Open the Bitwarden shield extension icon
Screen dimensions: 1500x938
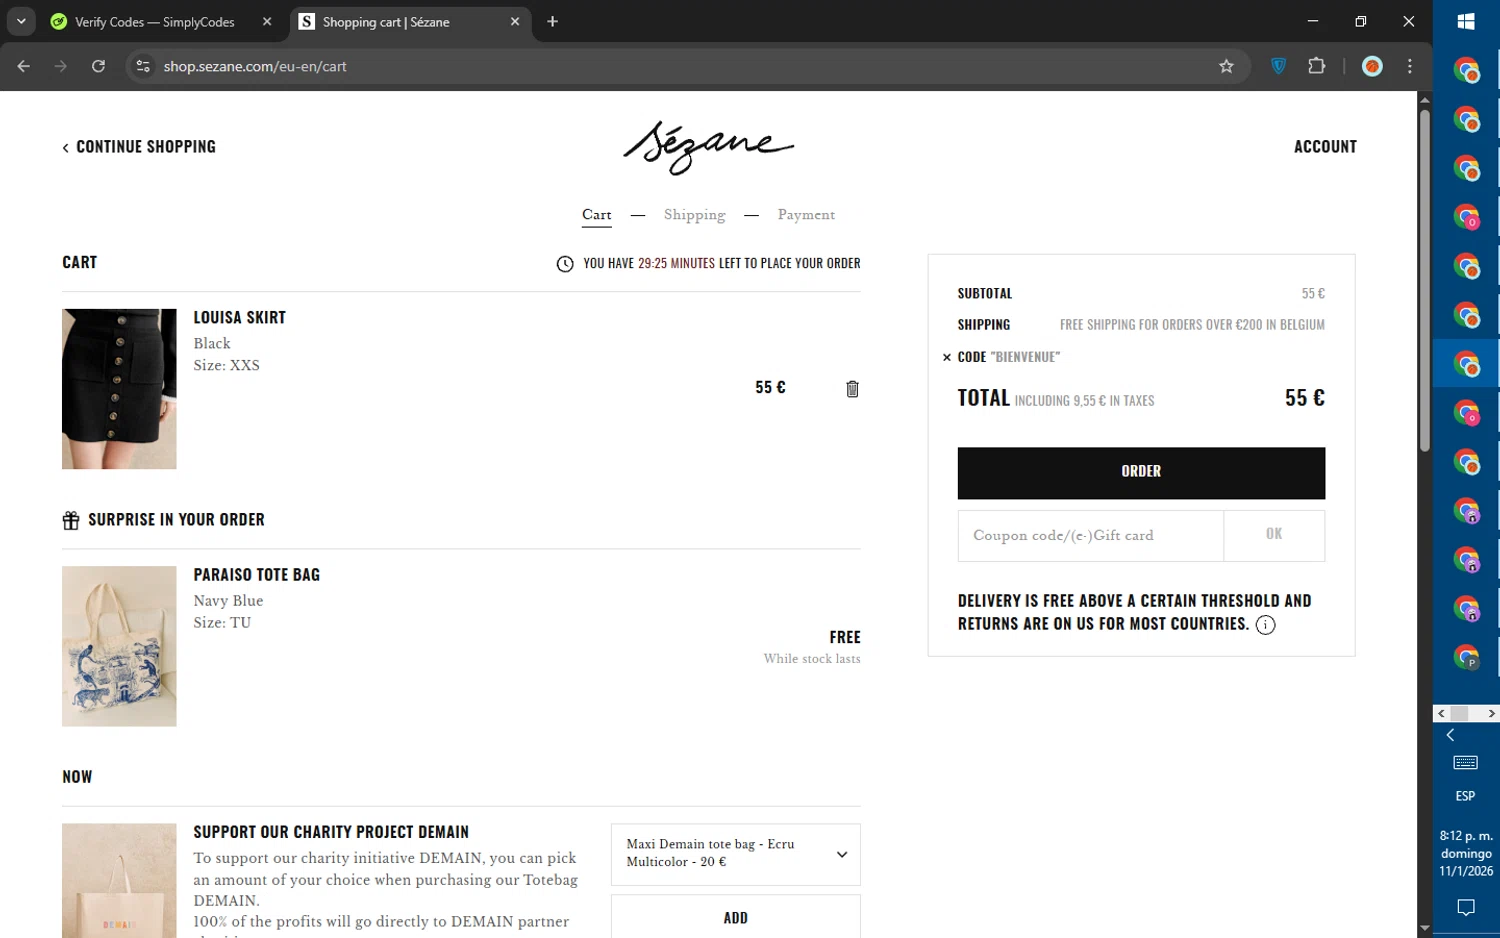pyautogui.click(x=1278, y=66)
